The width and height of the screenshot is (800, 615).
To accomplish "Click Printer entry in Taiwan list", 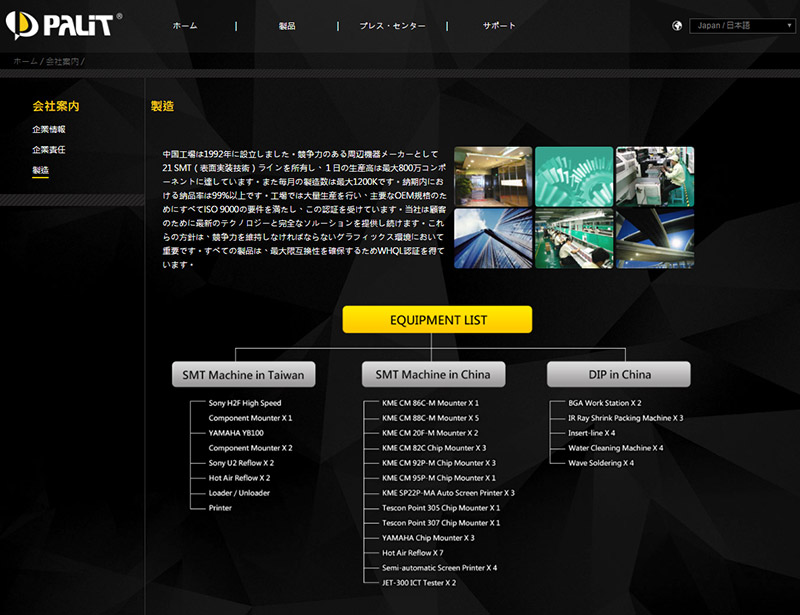I will point(220,508).
